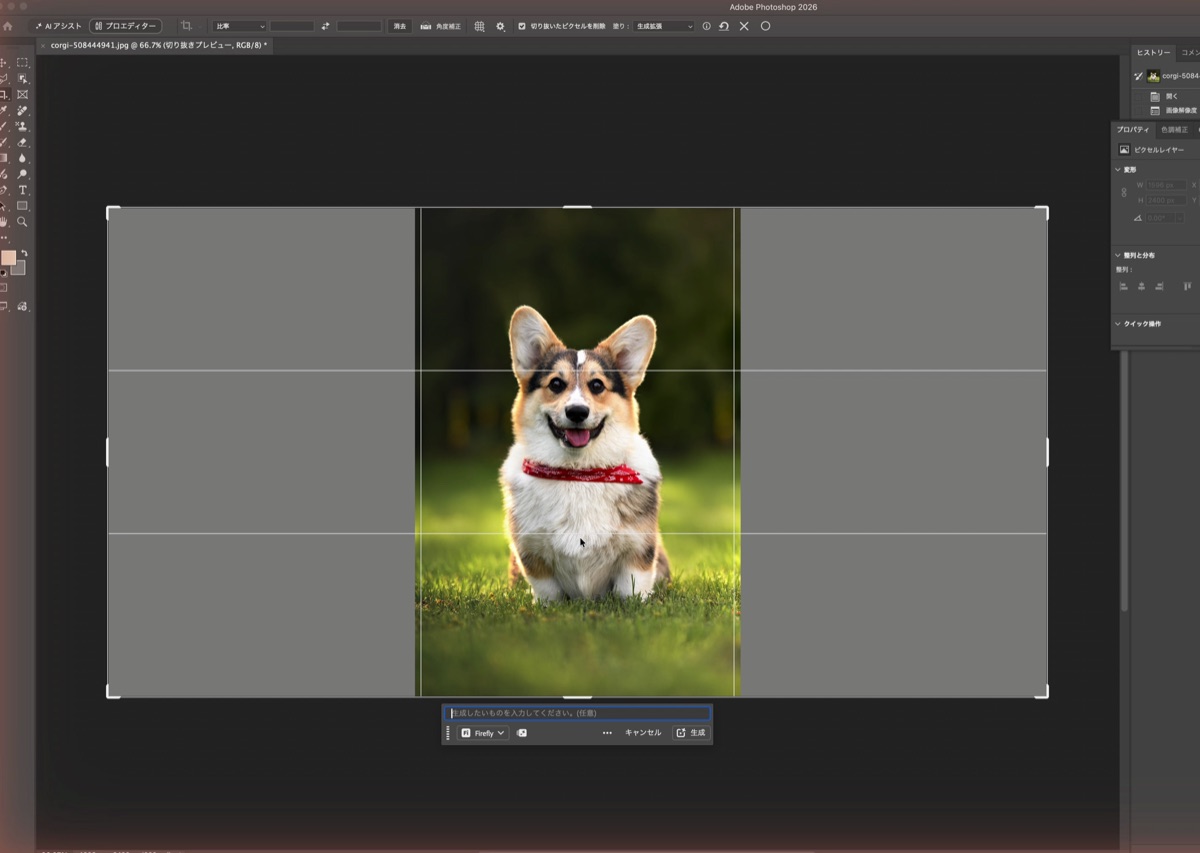Open the crop overlay grid options
The image size is (1200, 853).
(479, 26)
